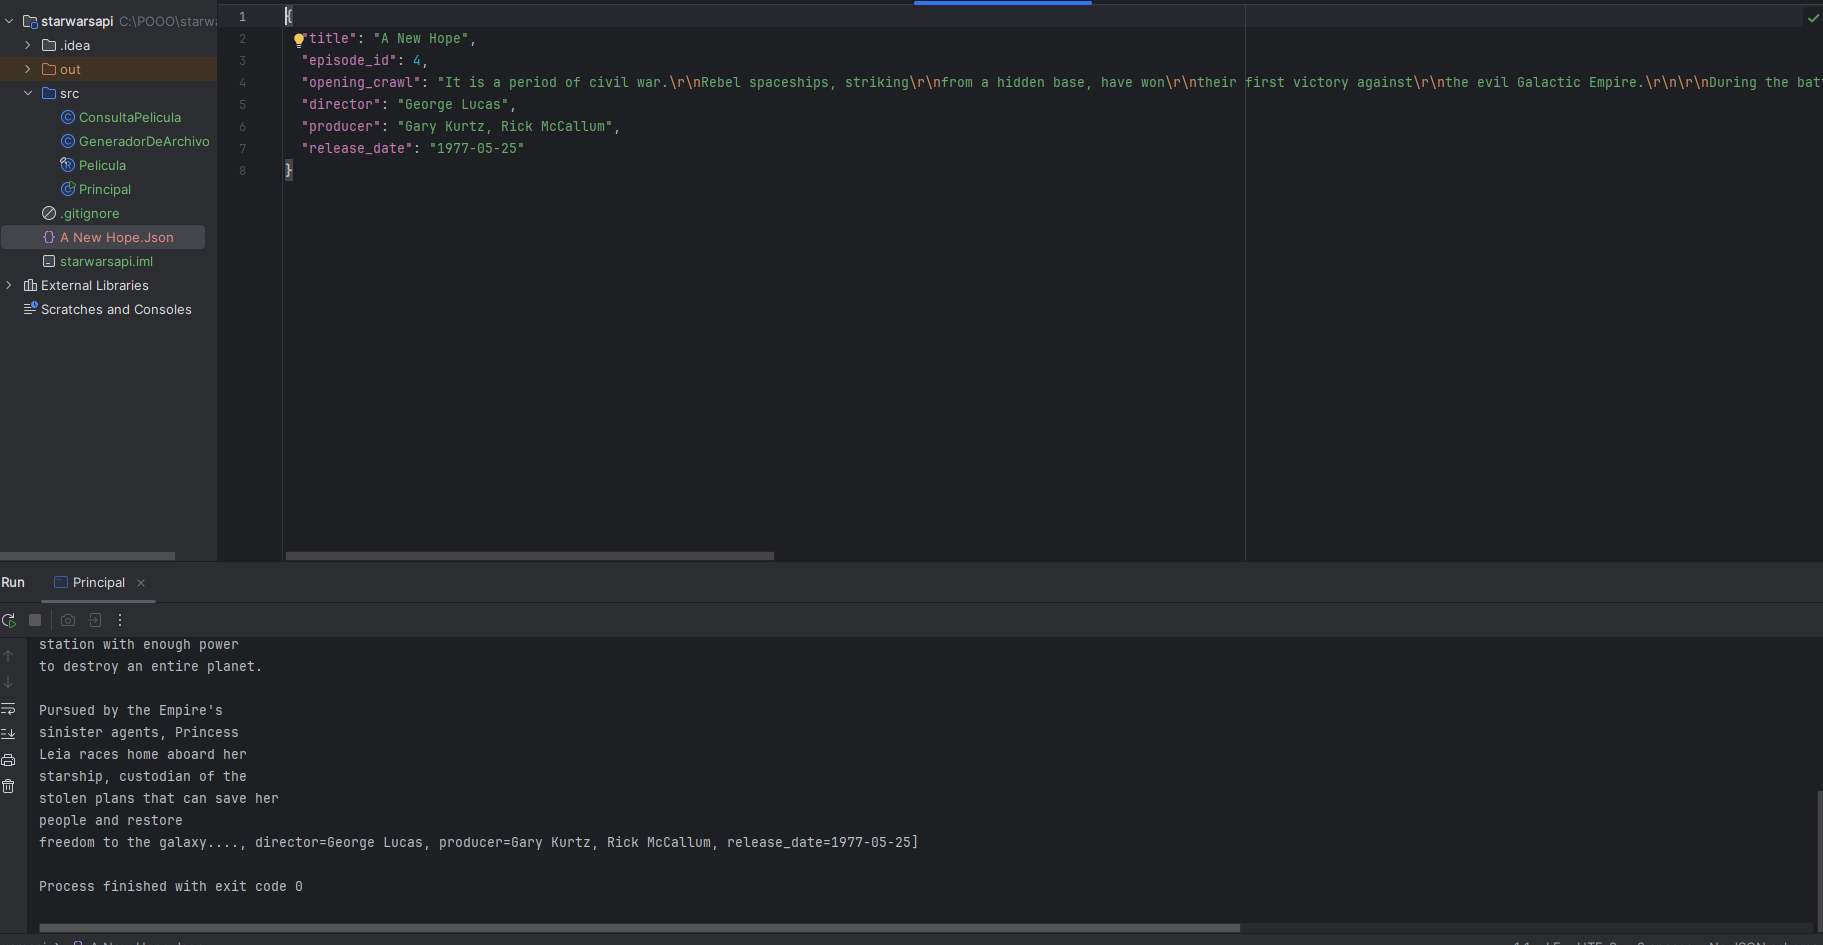
Task: Expand External Libraries node
Action: tap(9, 285)
